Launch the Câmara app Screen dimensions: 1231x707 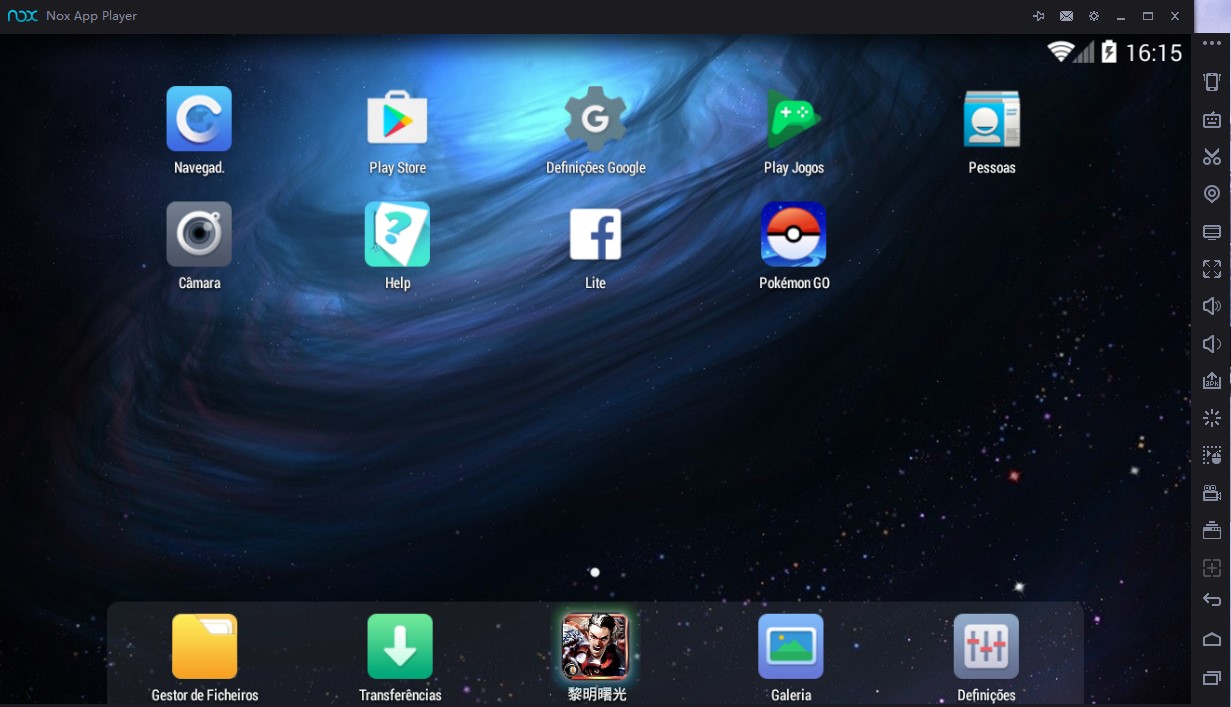coord(199,234)
